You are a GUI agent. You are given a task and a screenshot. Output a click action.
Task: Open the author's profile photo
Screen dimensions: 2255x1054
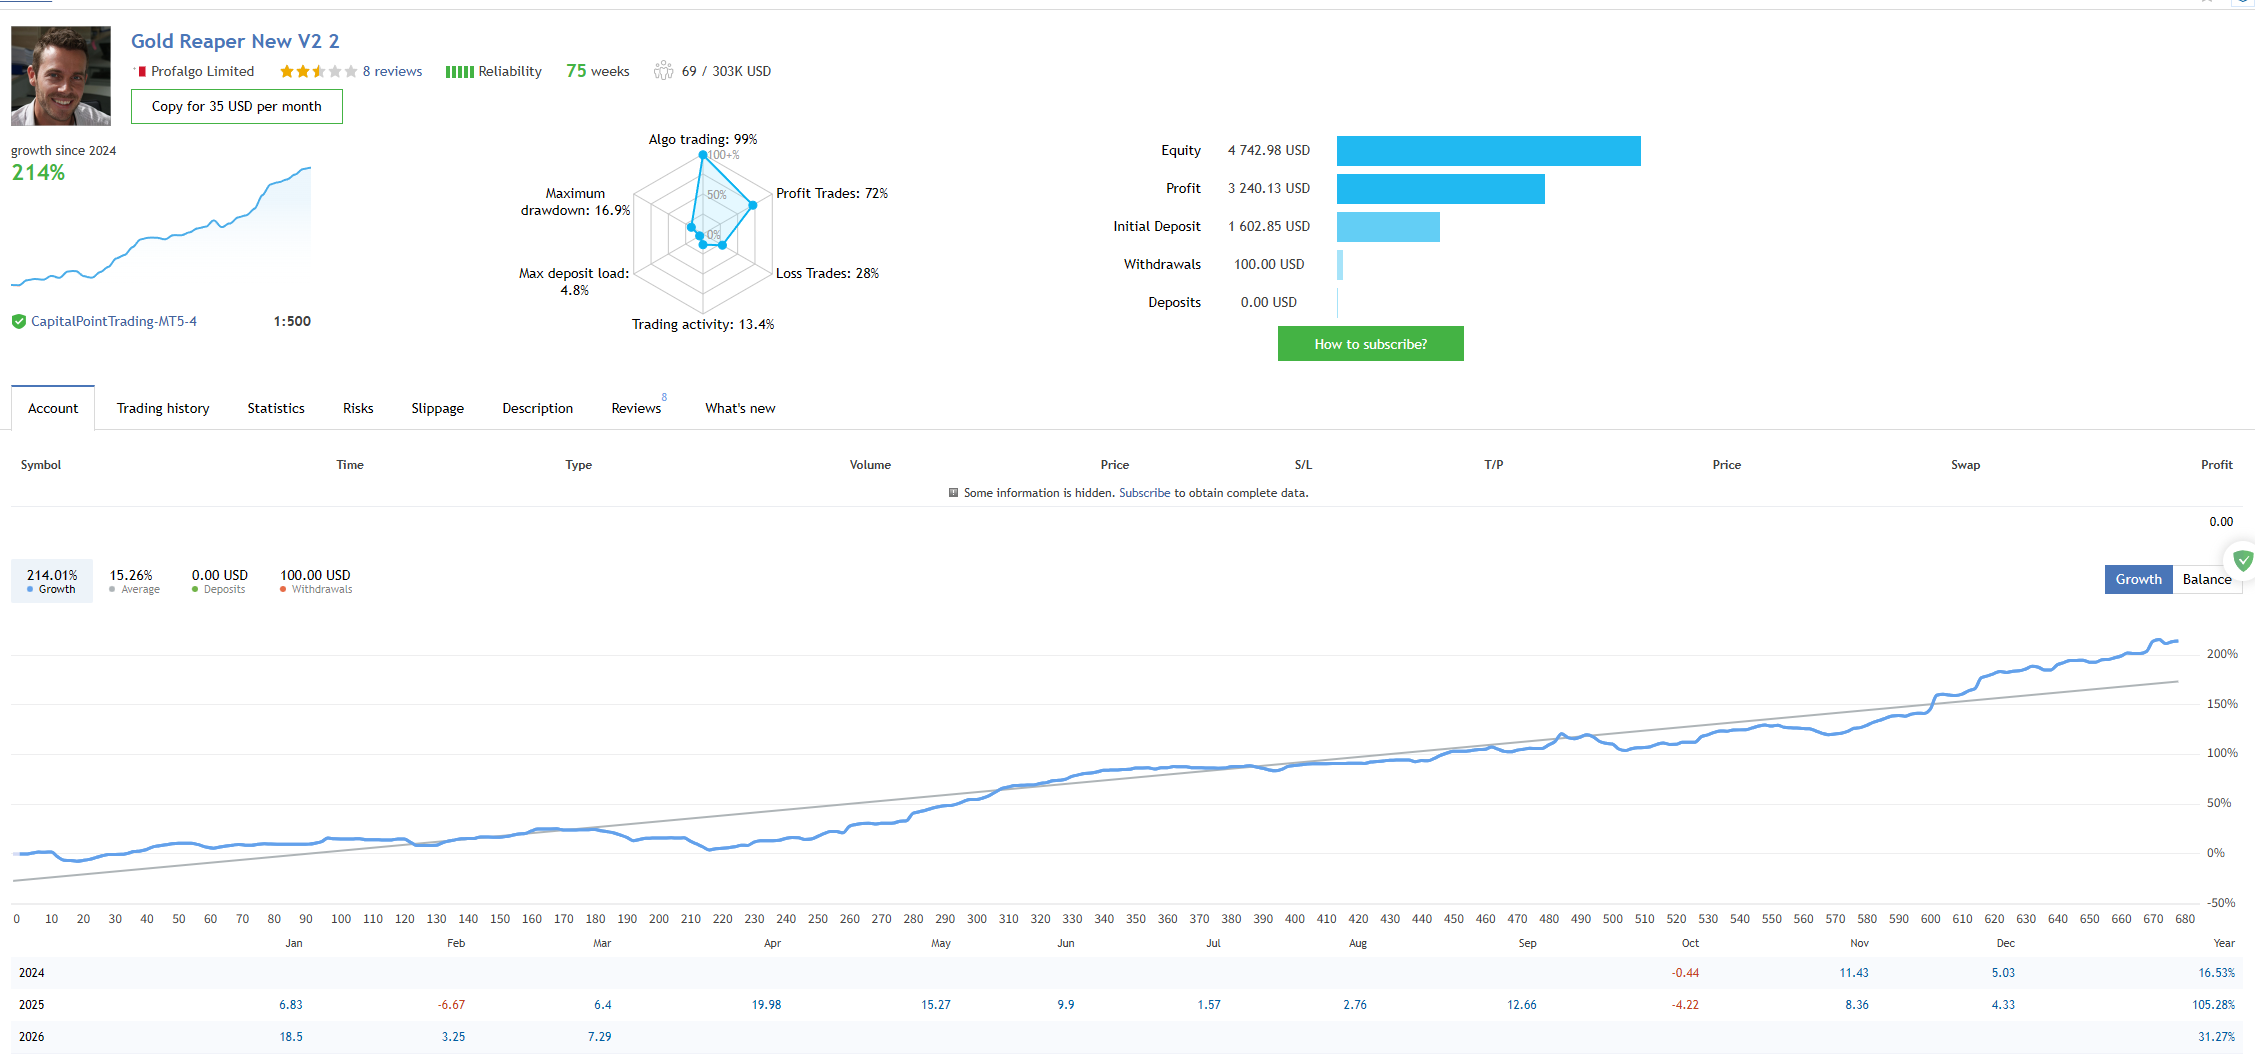click(x=61, y=76)
